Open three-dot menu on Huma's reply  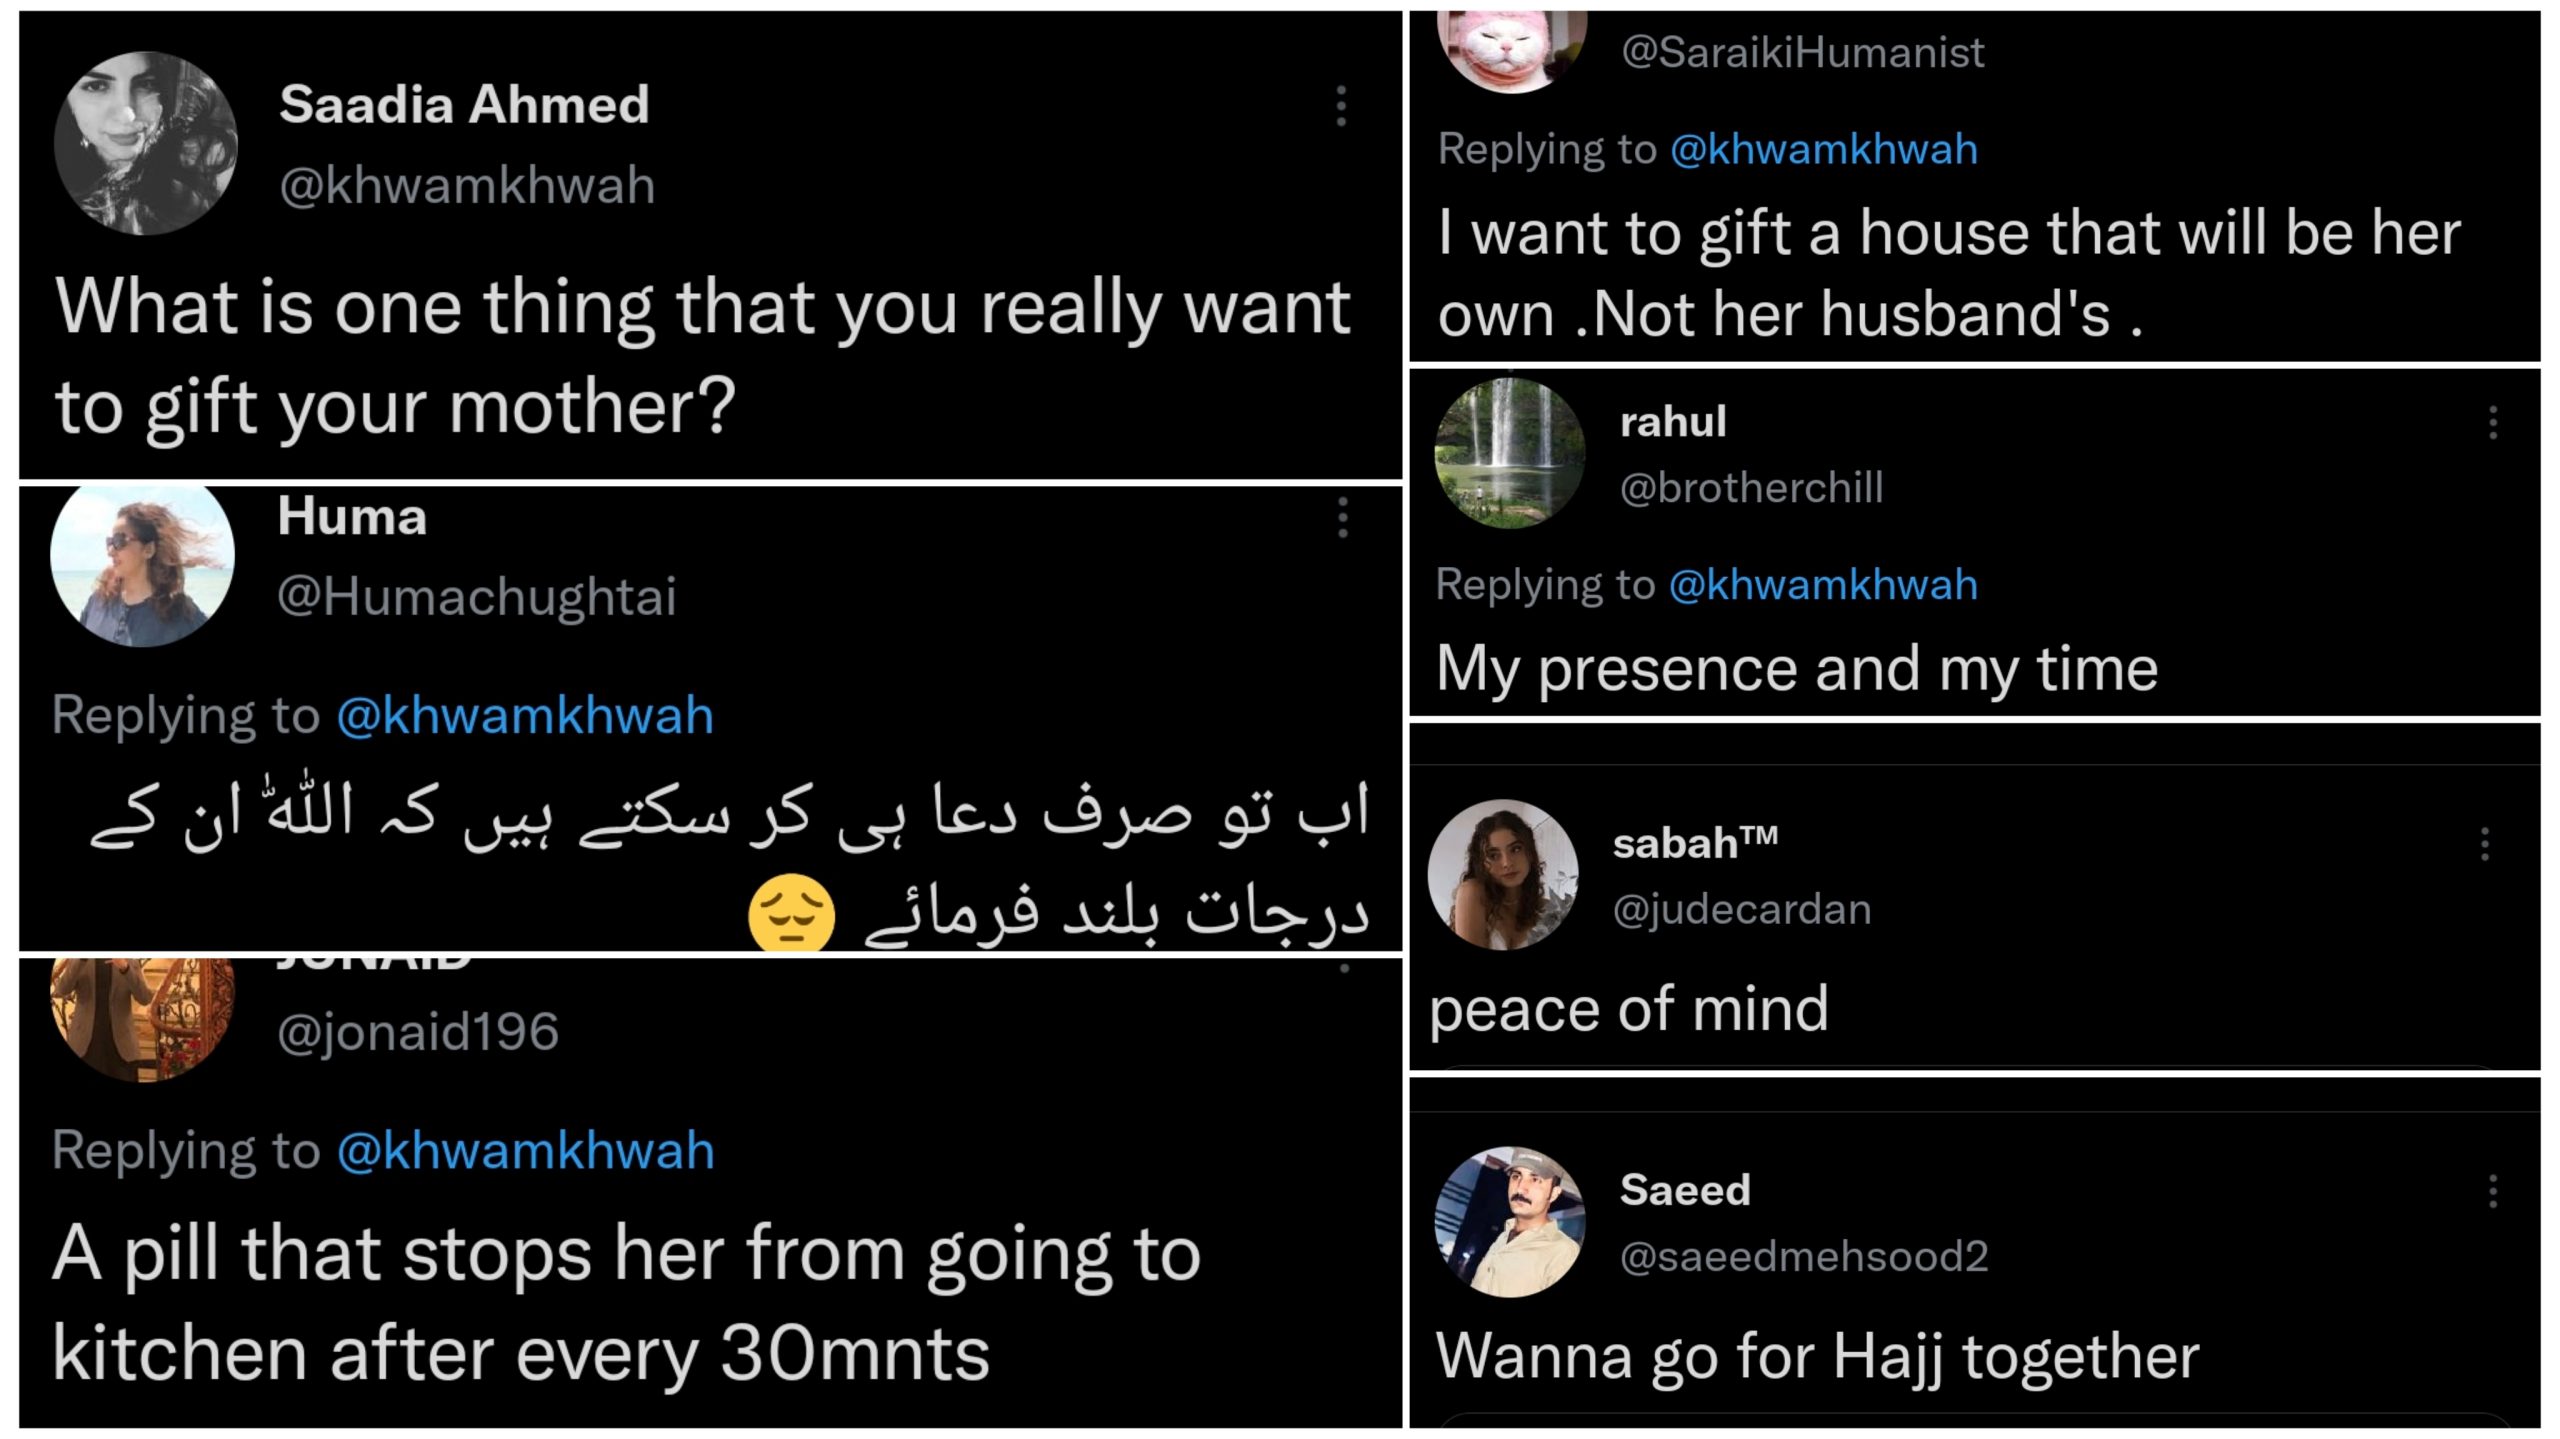1342,517
